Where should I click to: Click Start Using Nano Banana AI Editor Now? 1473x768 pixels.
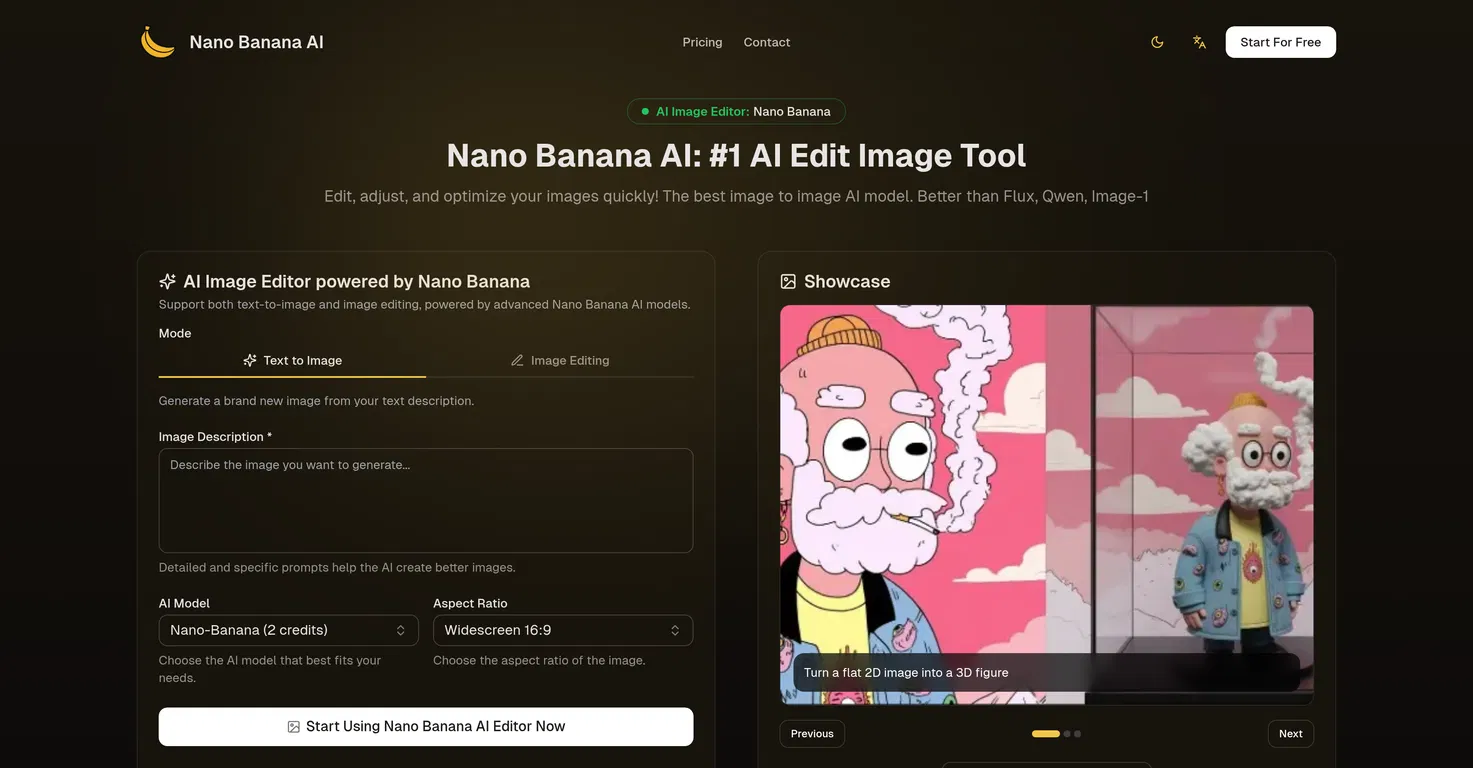425,726
